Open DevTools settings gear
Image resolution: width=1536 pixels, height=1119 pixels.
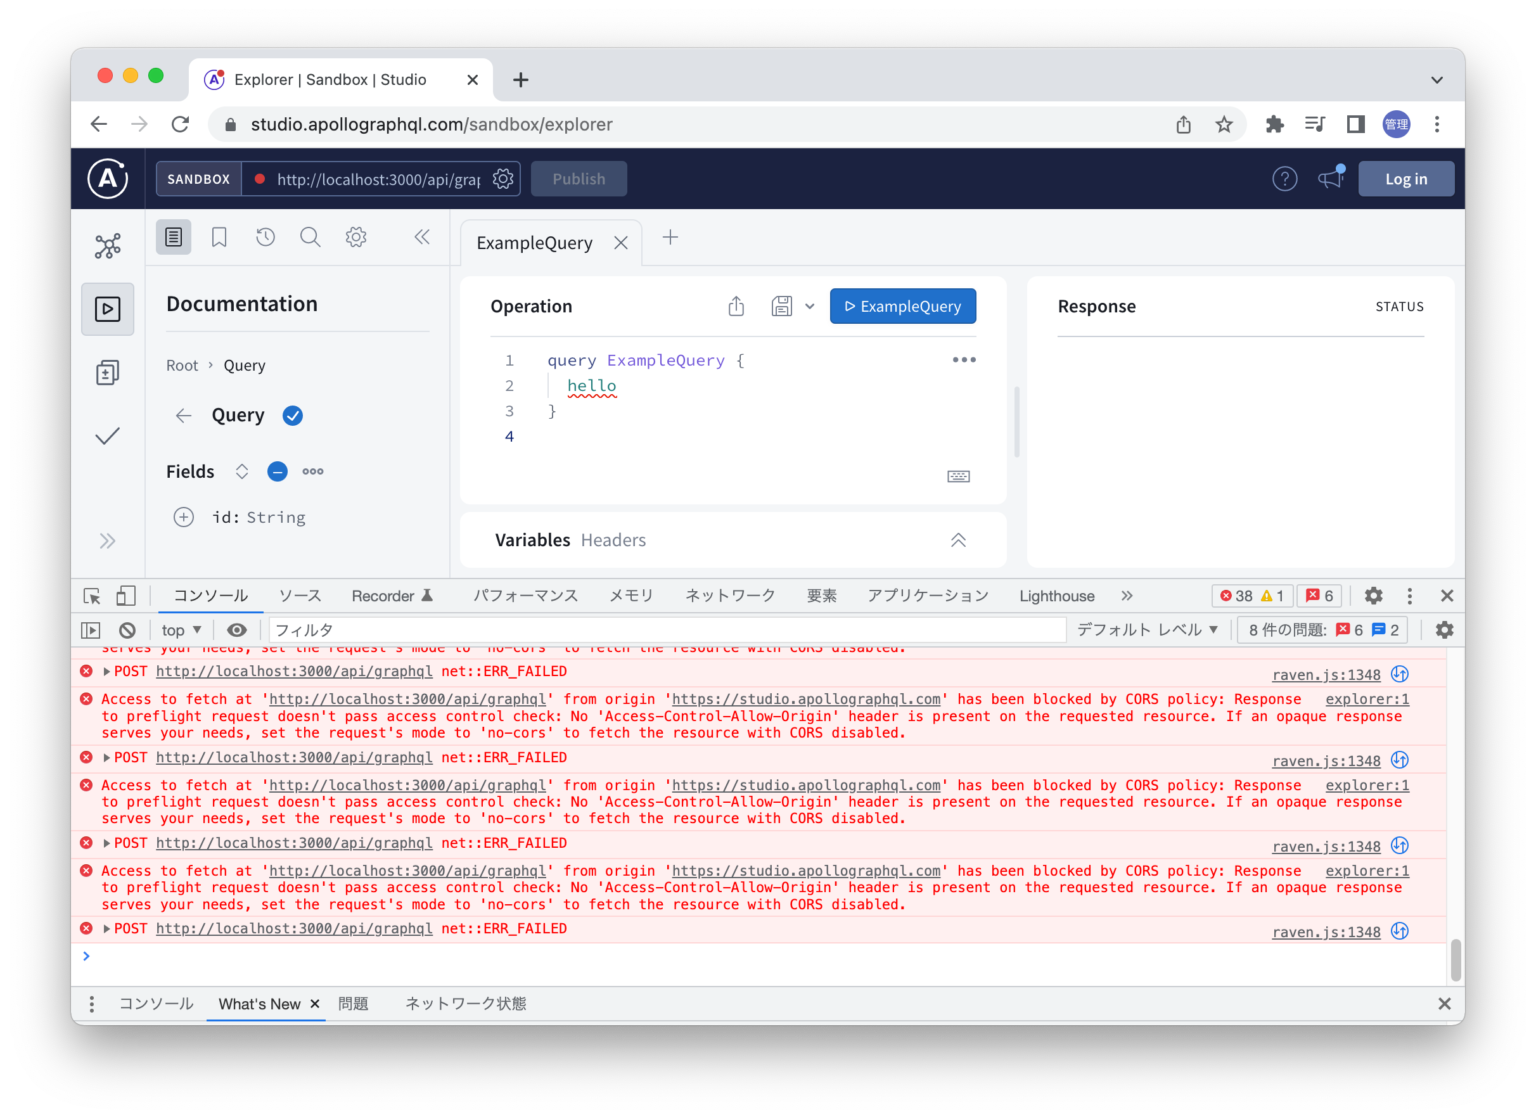click(x=1374, y=596)
